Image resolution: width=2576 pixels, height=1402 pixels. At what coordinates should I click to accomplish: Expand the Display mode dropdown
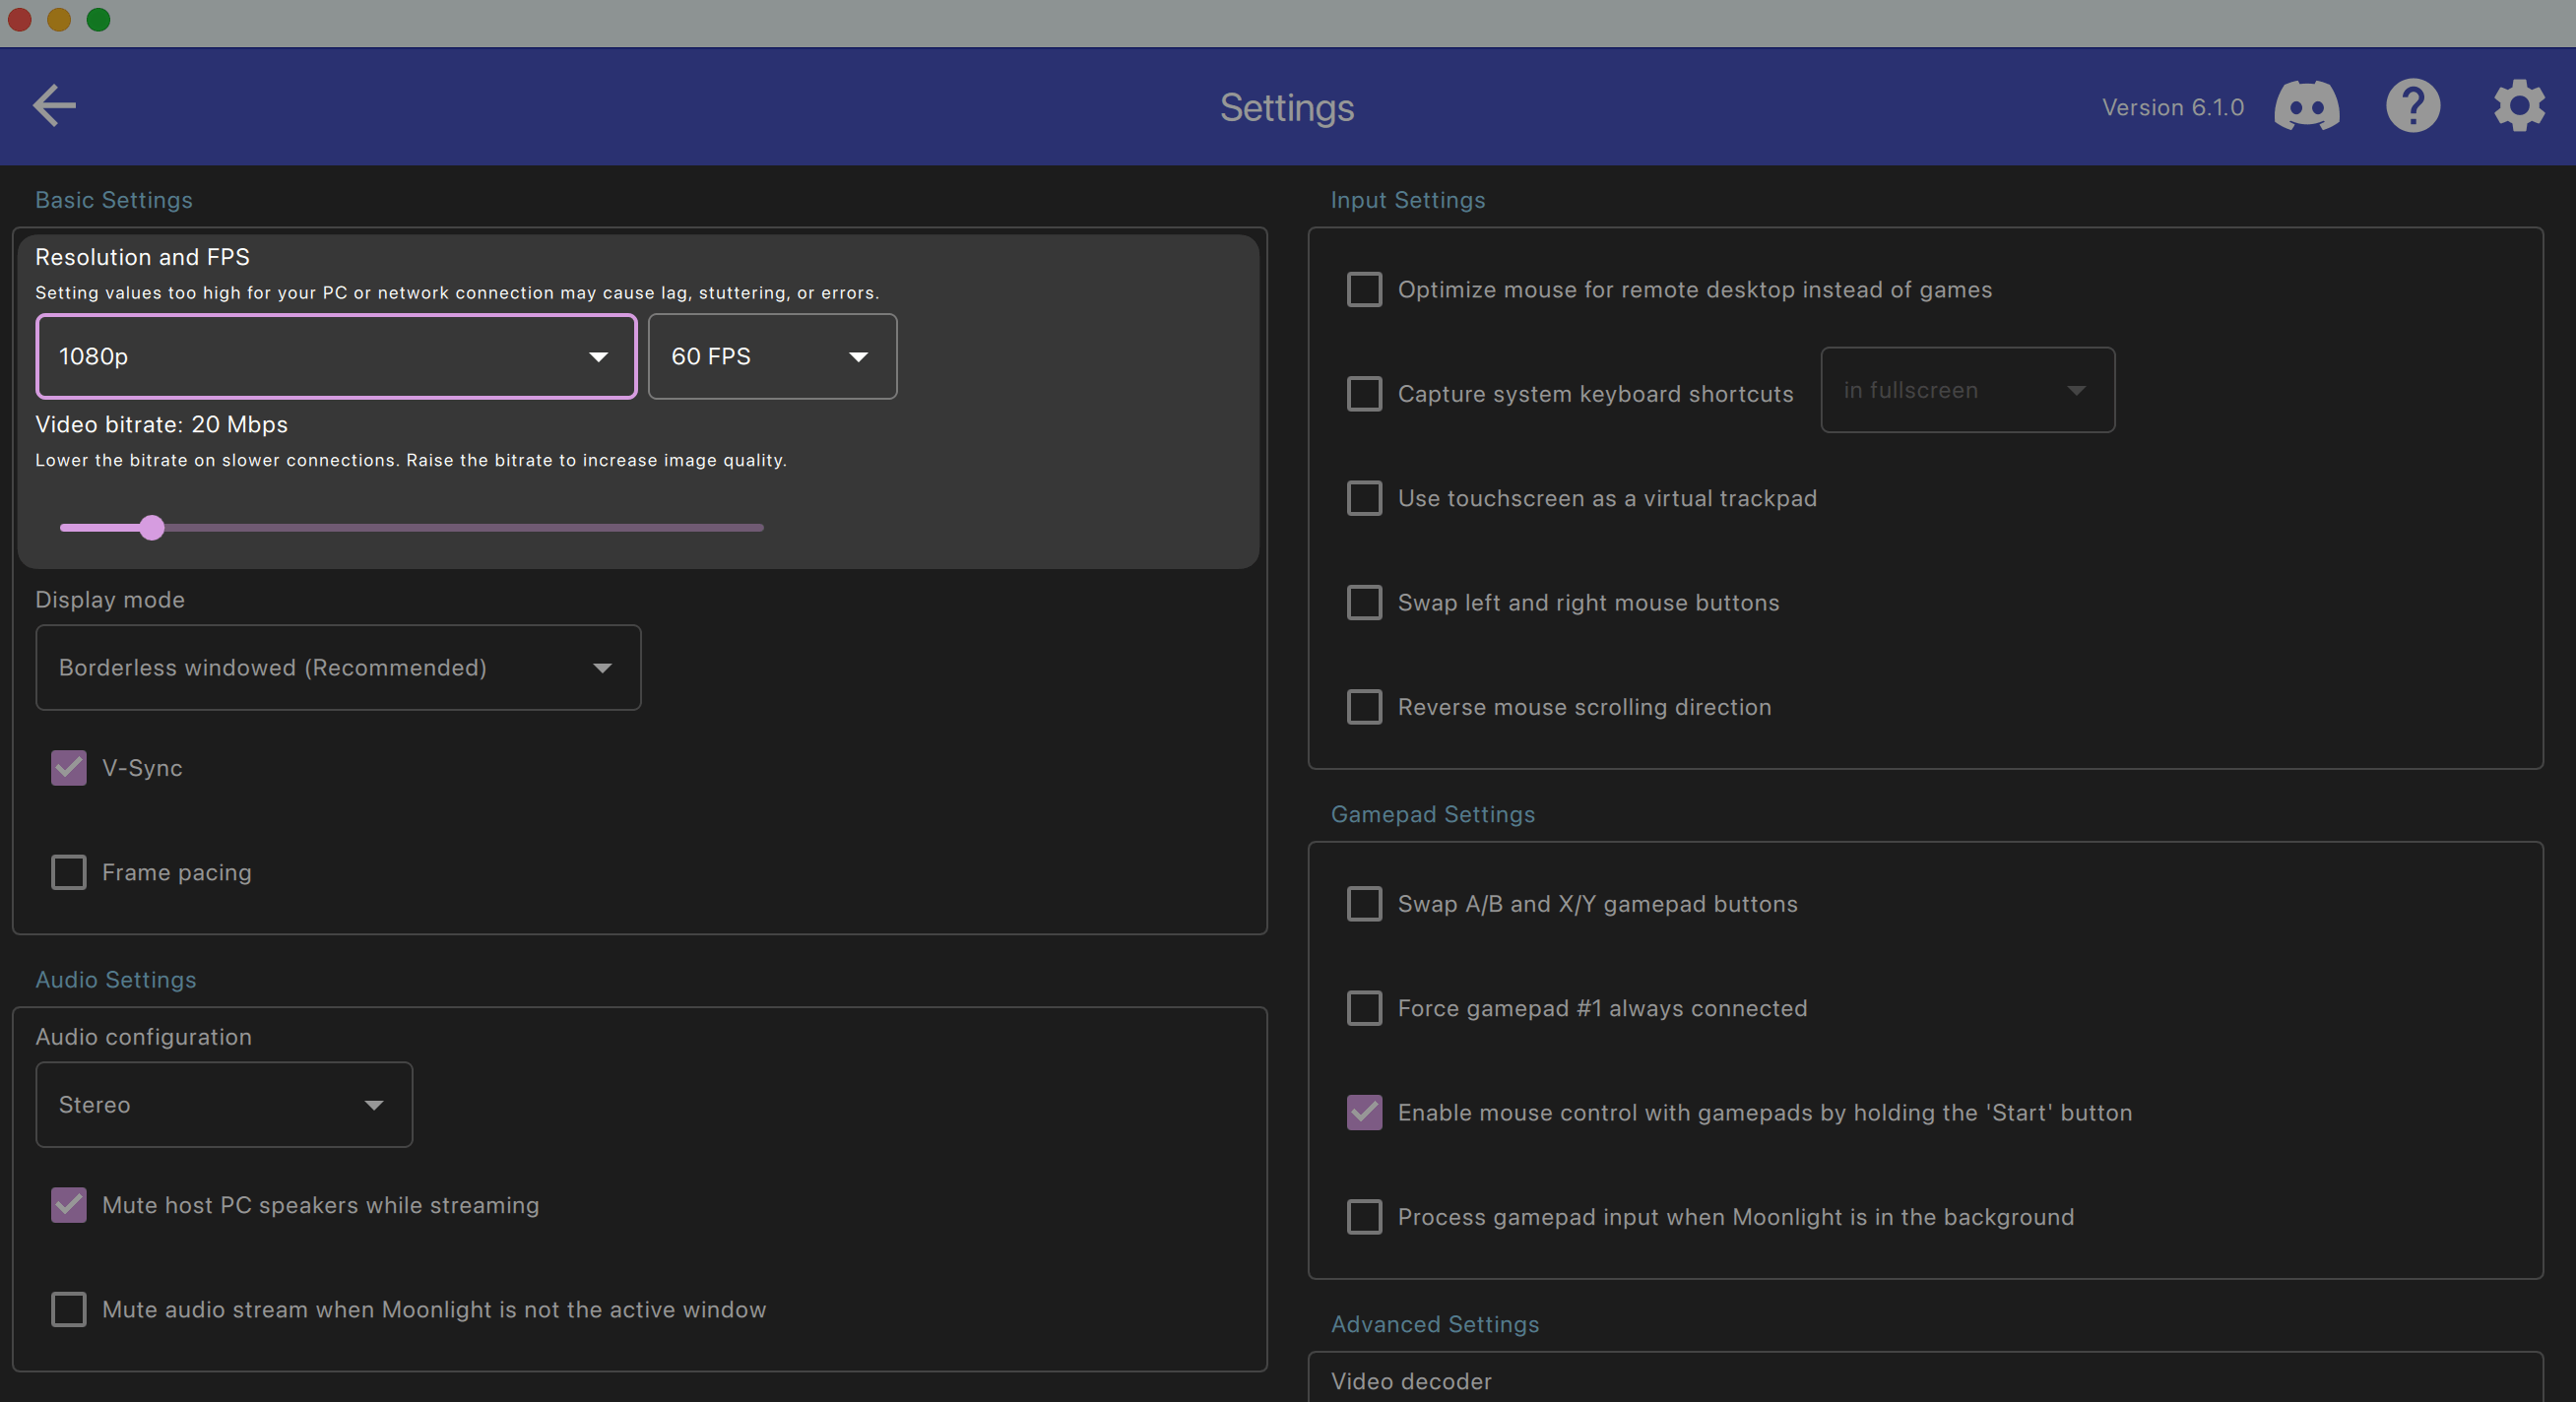(338, 668)
